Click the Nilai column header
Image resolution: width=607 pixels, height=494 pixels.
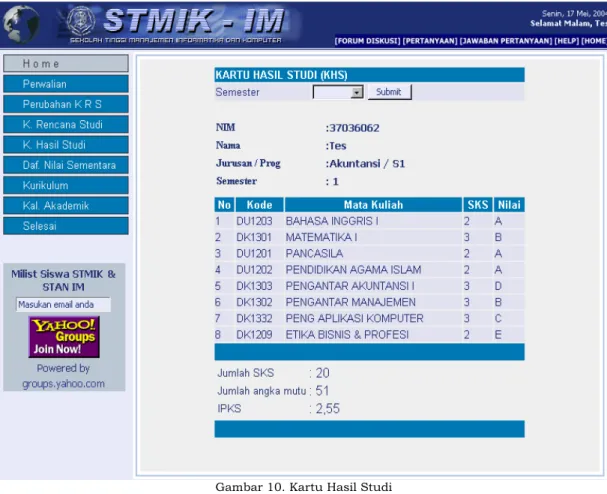point(509,204)
